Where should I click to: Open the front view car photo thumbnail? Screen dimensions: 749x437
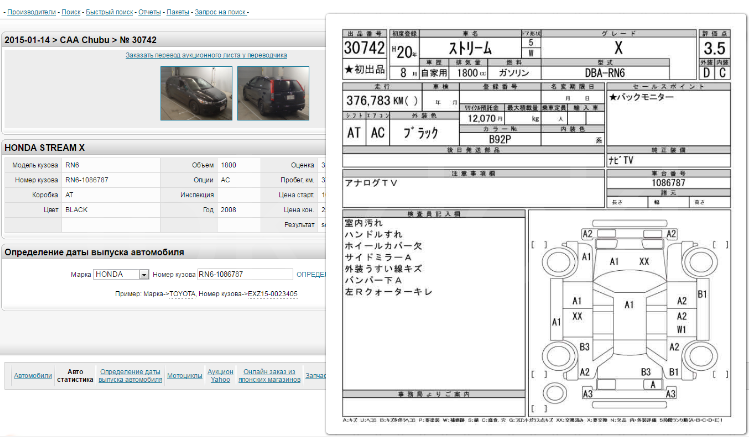[x=196, y=93]
